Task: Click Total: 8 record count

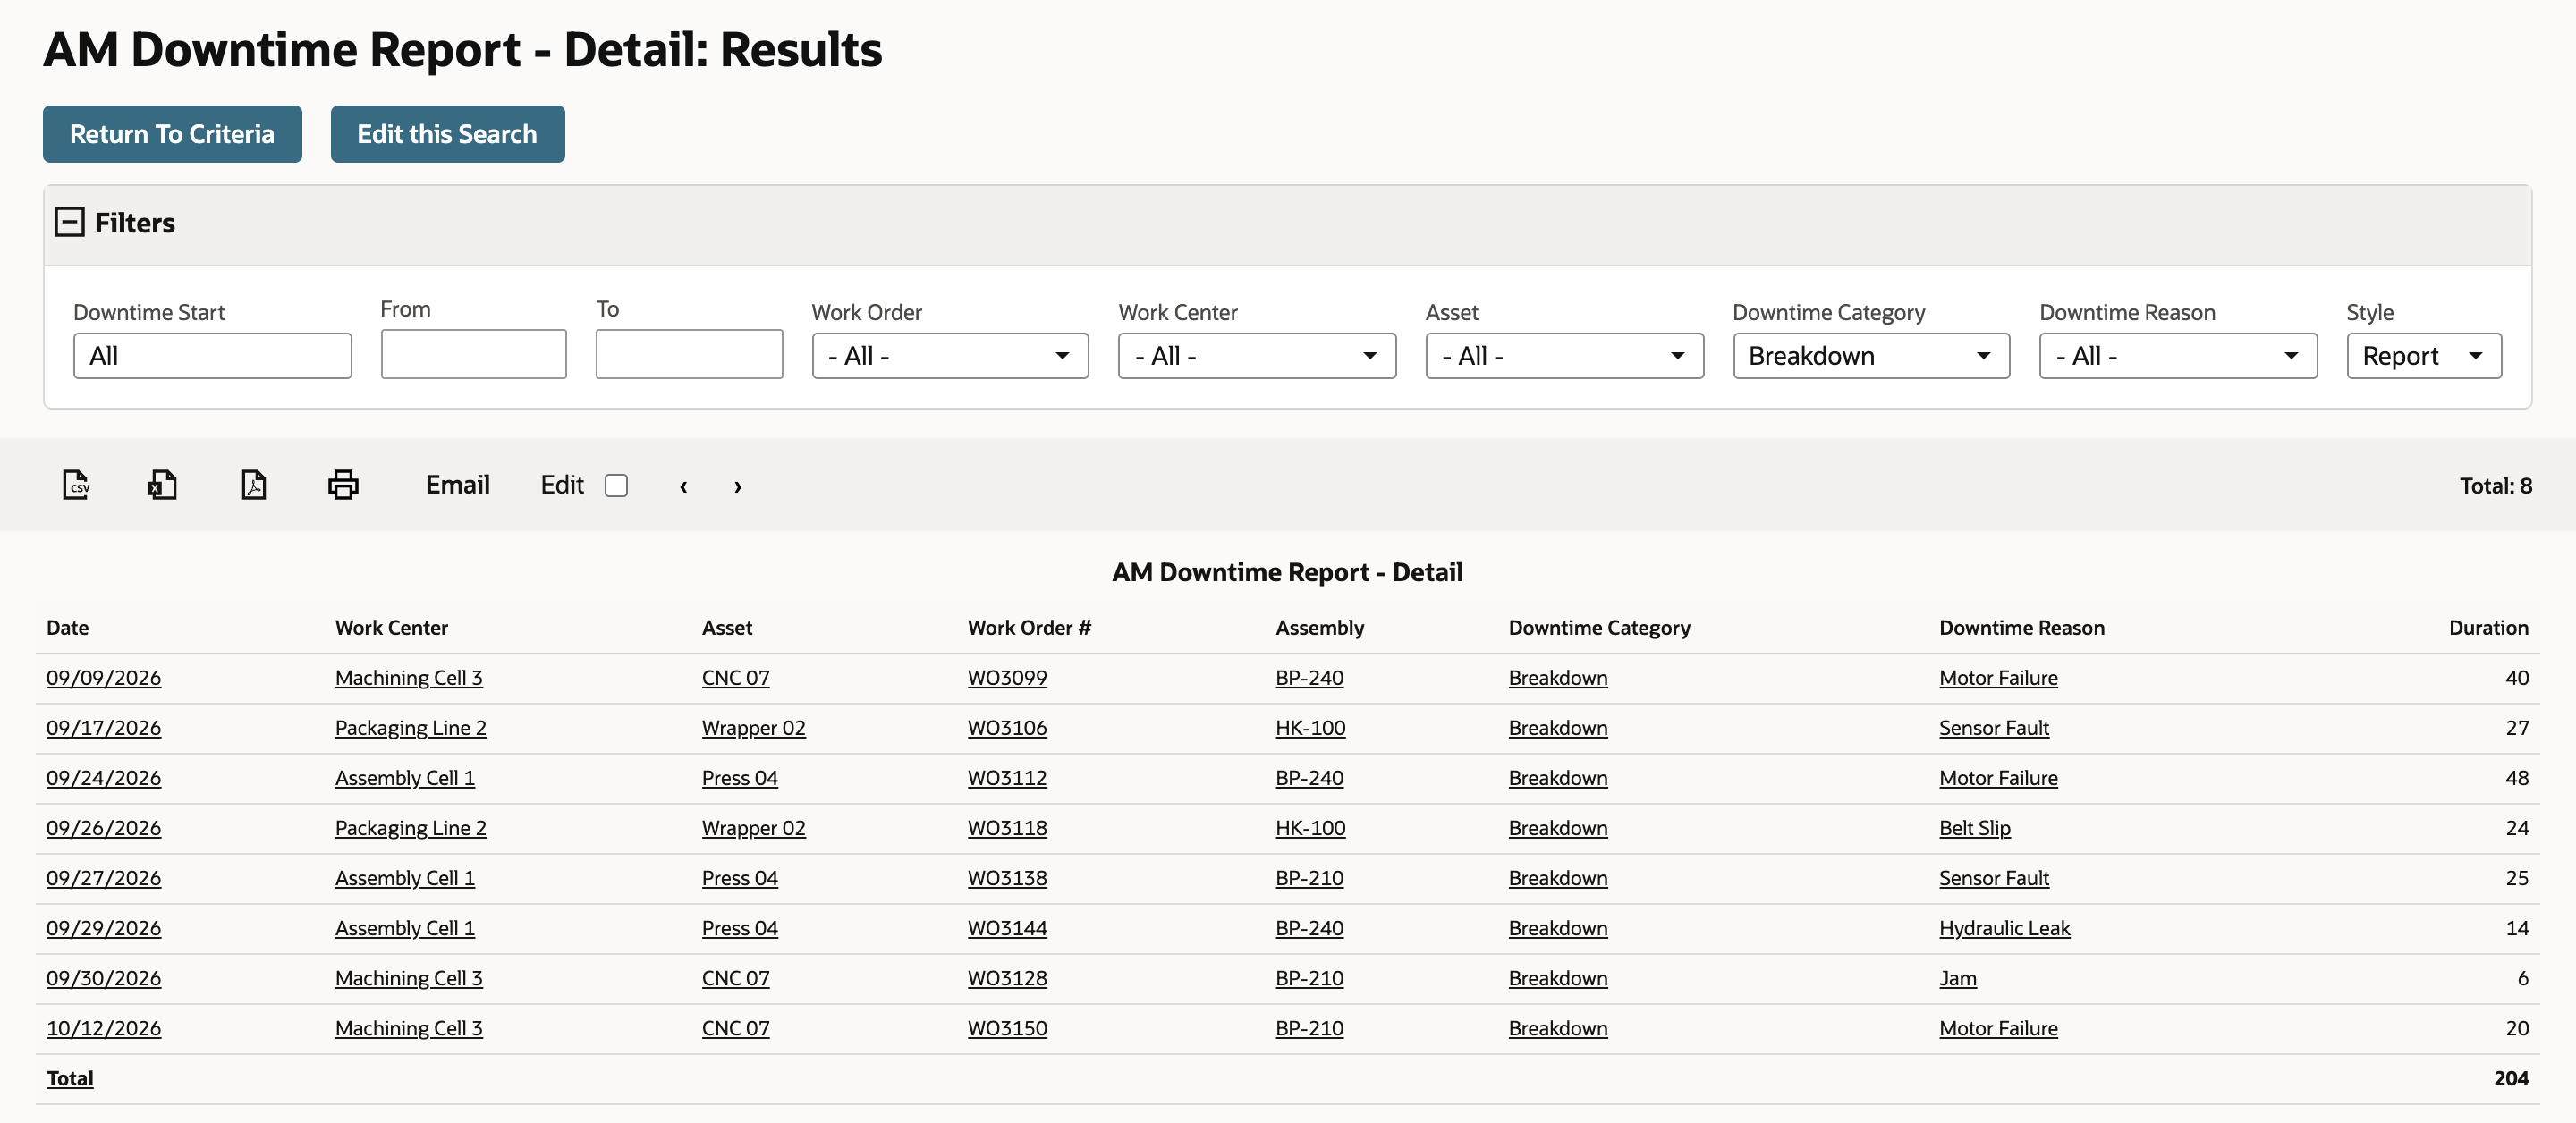Action: point(2495,486)
